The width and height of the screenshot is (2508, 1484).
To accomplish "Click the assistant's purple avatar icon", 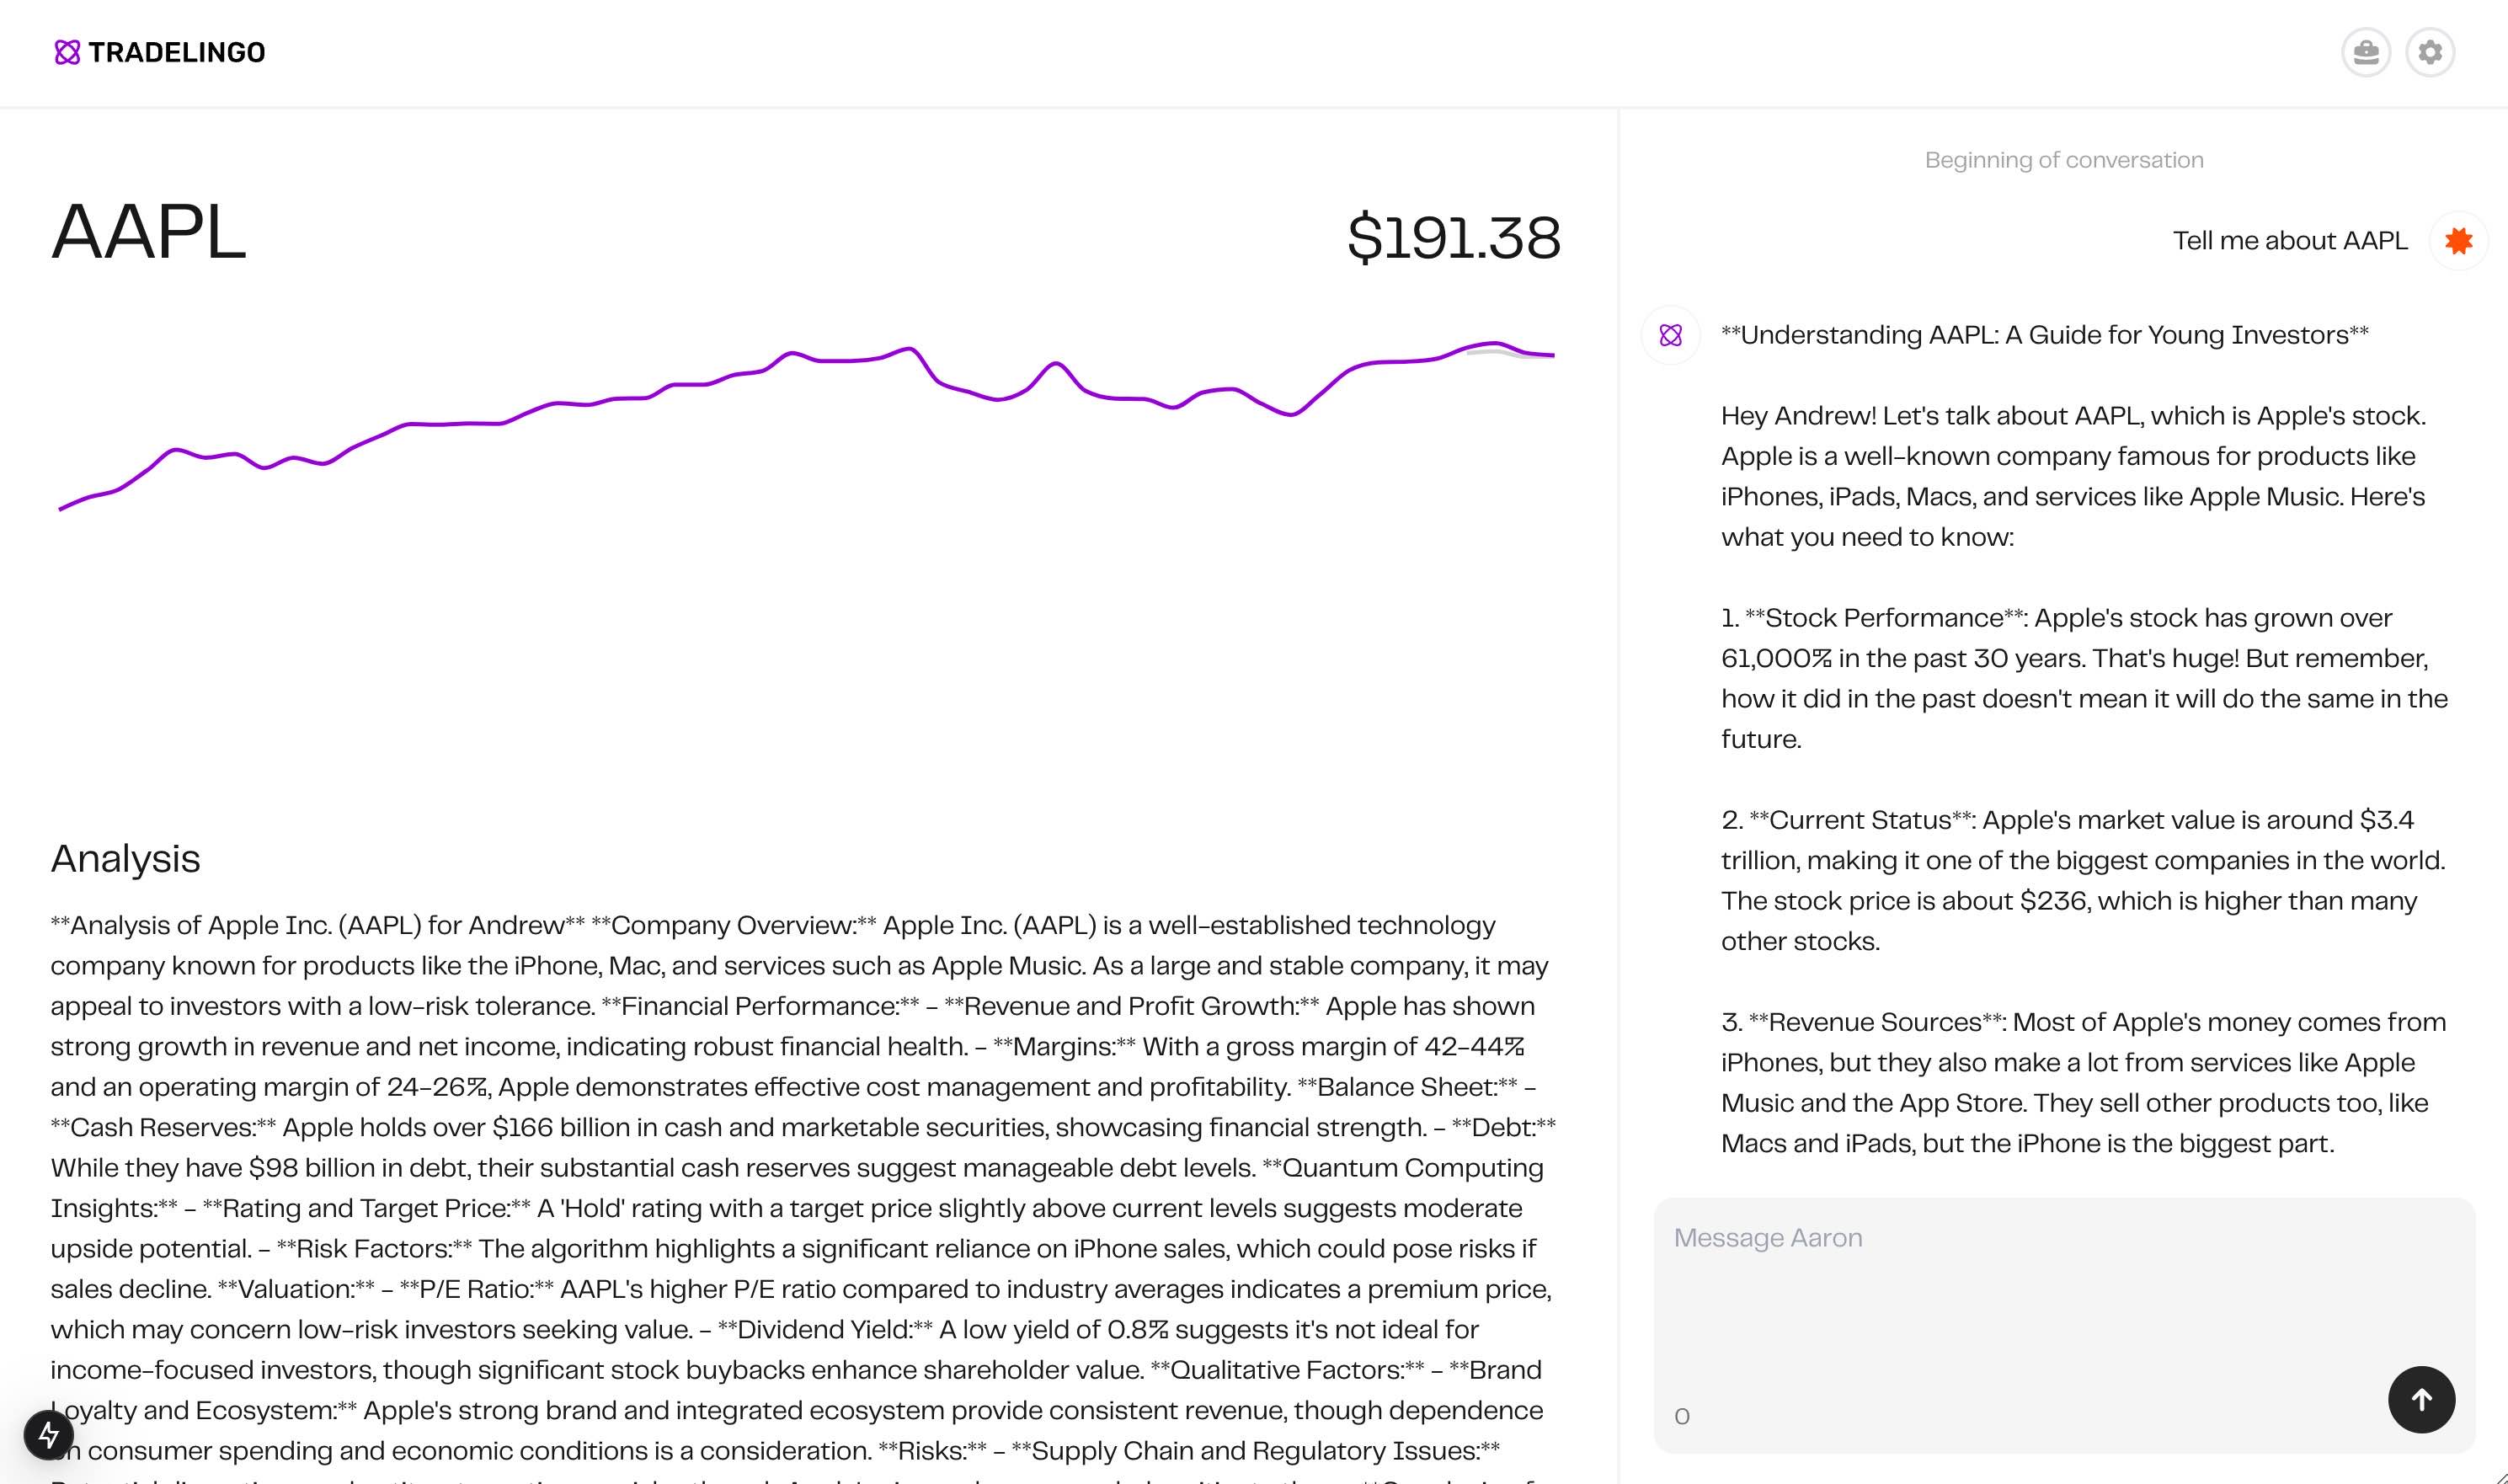I will (1670, 335).
